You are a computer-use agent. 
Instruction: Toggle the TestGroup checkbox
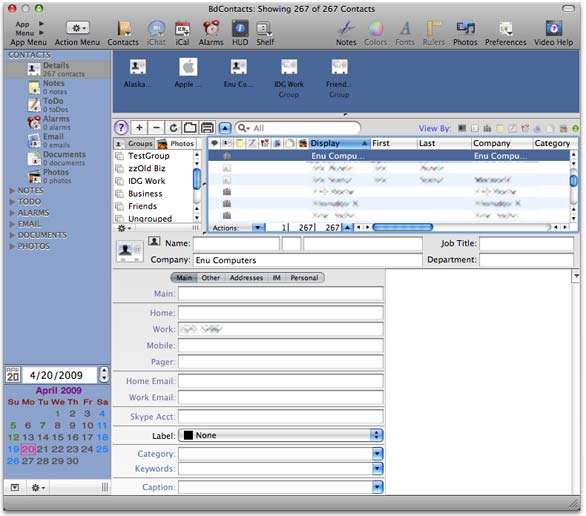[119, 156]
